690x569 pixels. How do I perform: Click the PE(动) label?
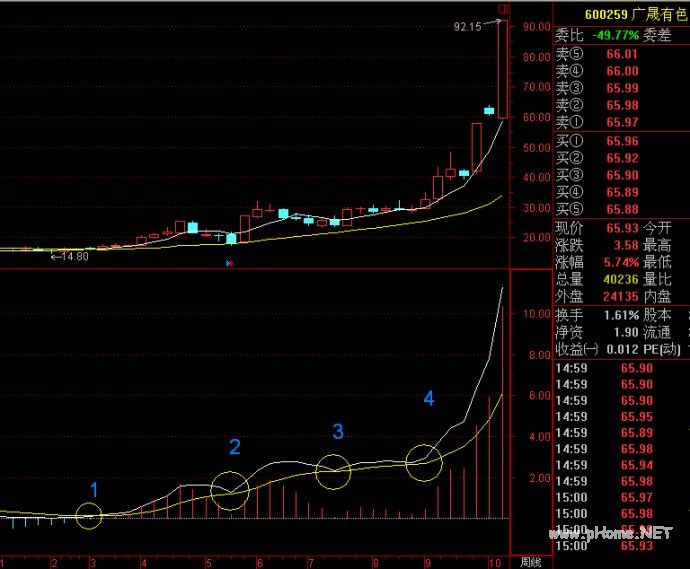click(662, 349)
